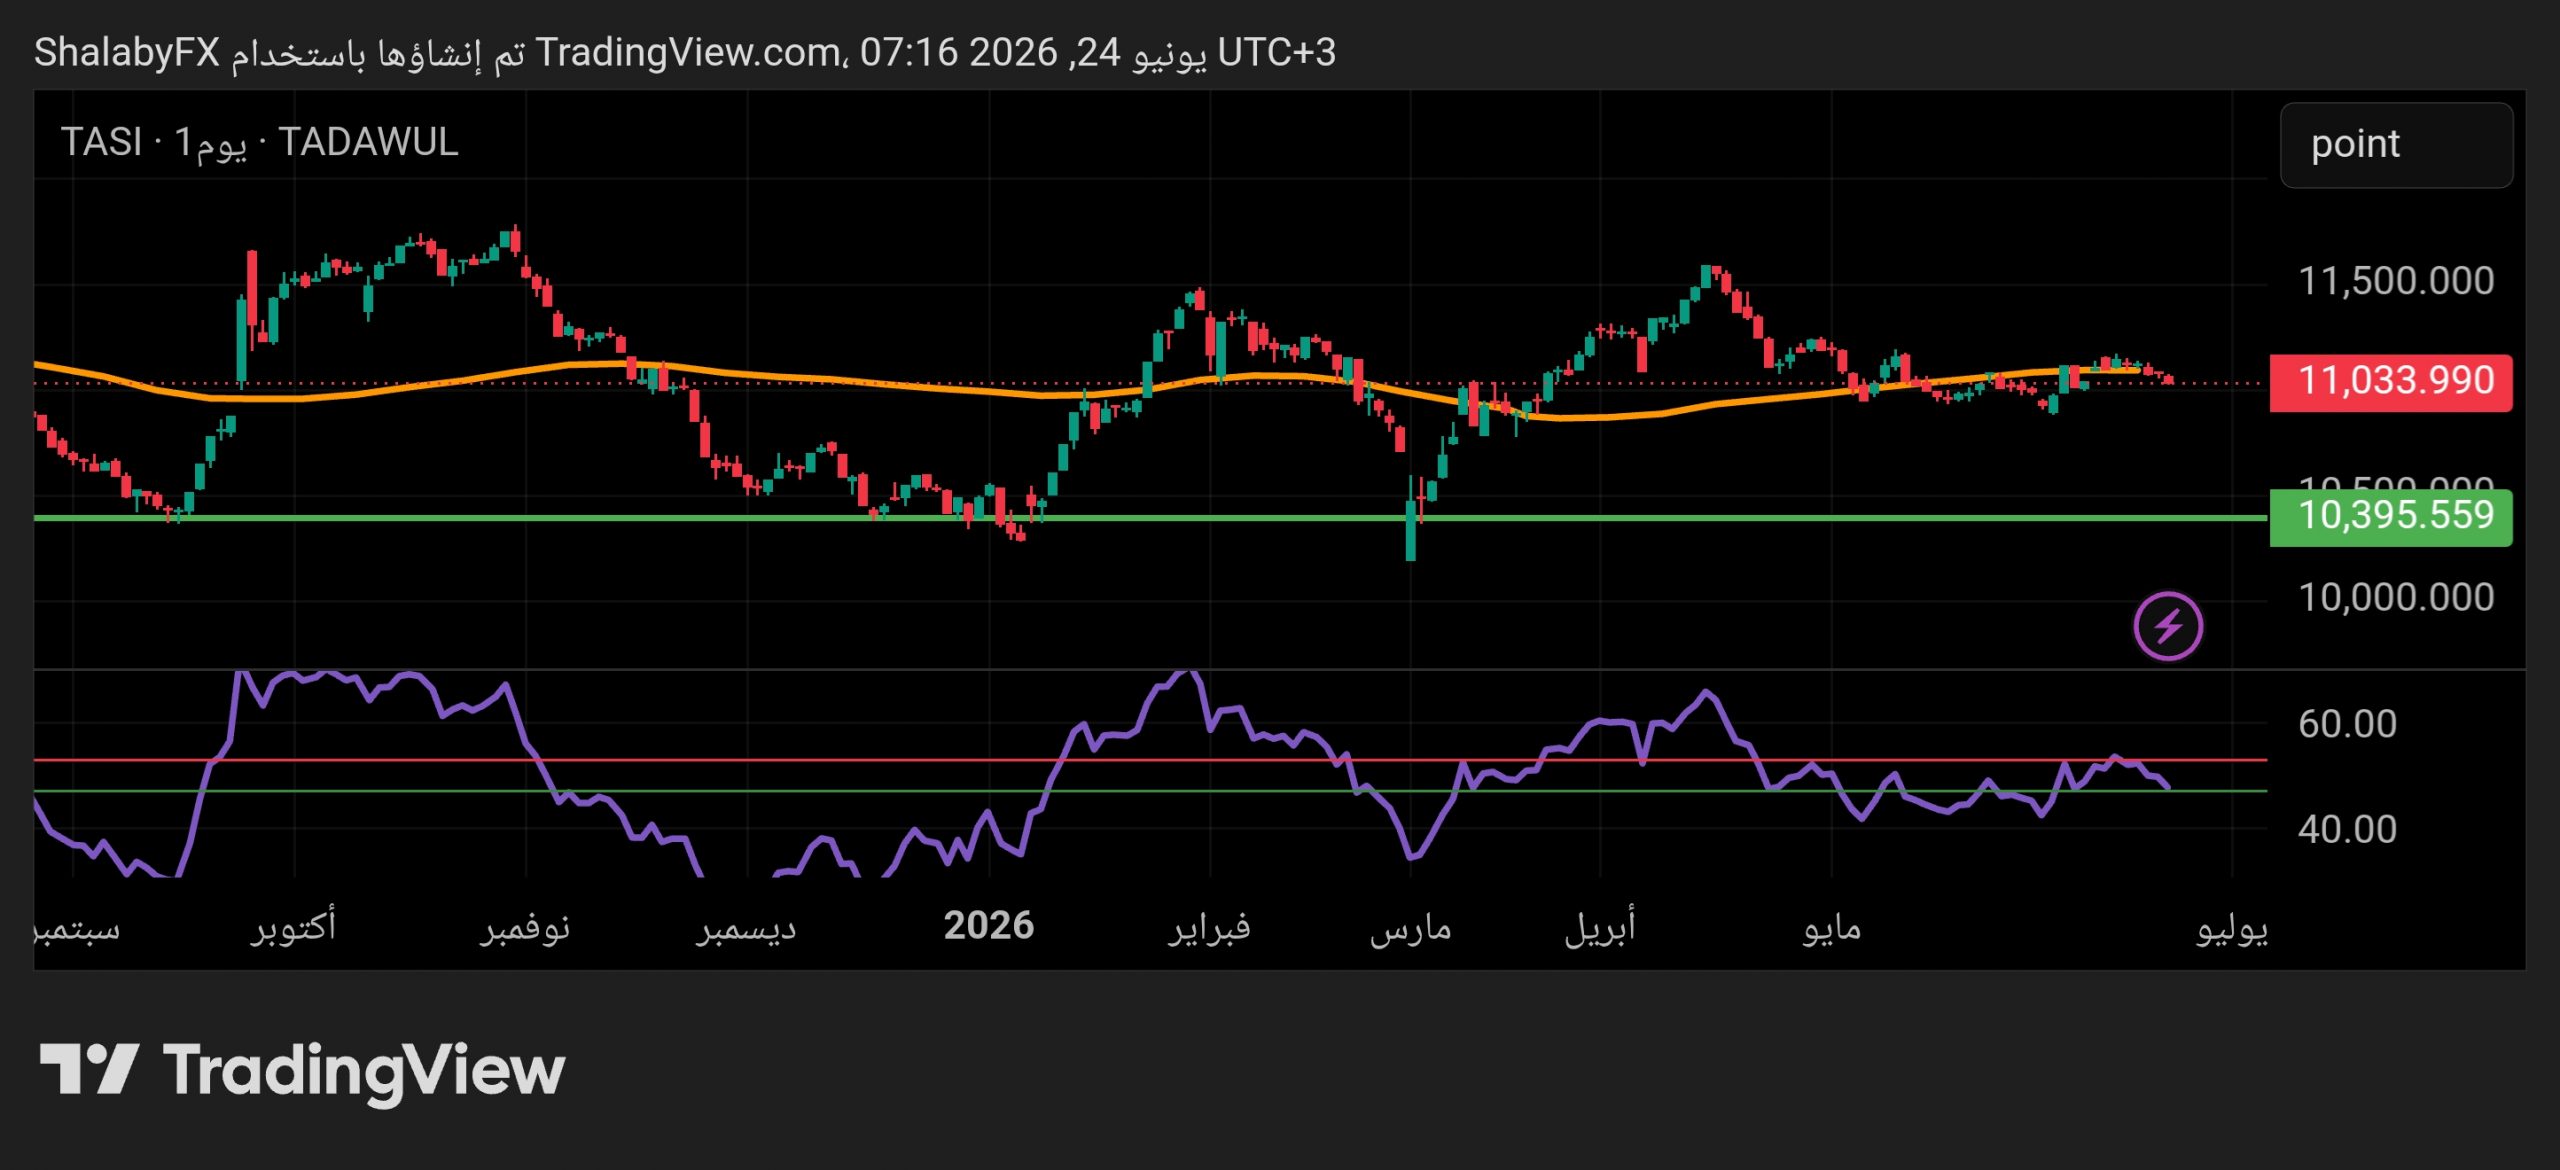
Task: Click the purple lightning bolt icon
Action: click(x=2167, y=627)
